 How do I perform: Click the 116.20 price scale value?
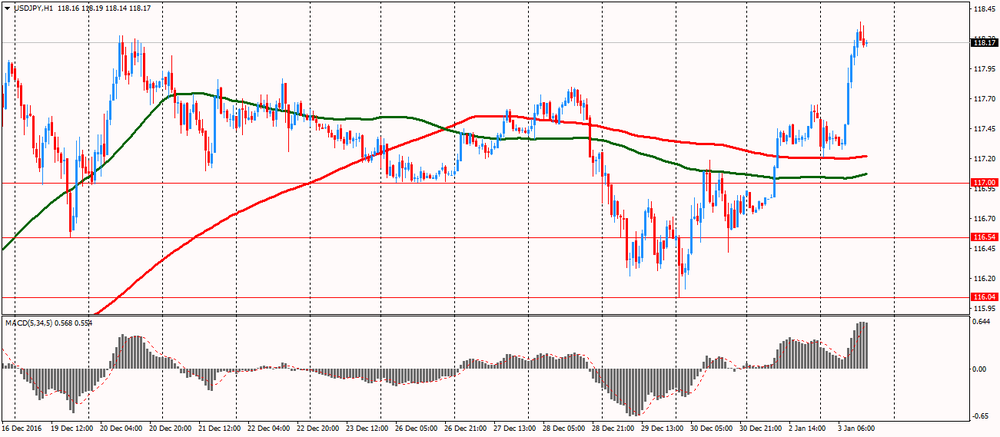tap(983, 279)
